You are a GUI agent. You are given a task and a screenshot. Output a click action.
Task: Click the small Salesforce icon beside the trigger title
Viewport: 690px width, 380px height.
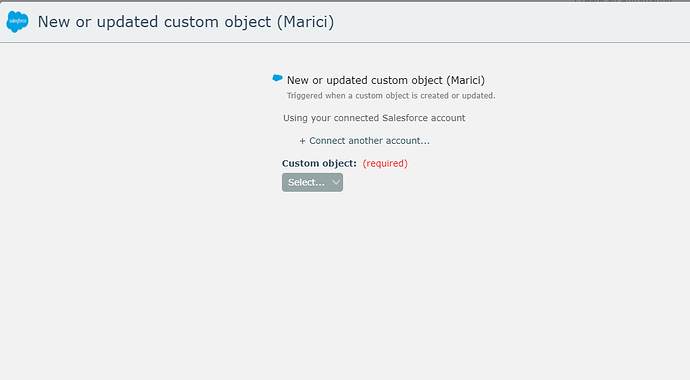coord(277,78)
